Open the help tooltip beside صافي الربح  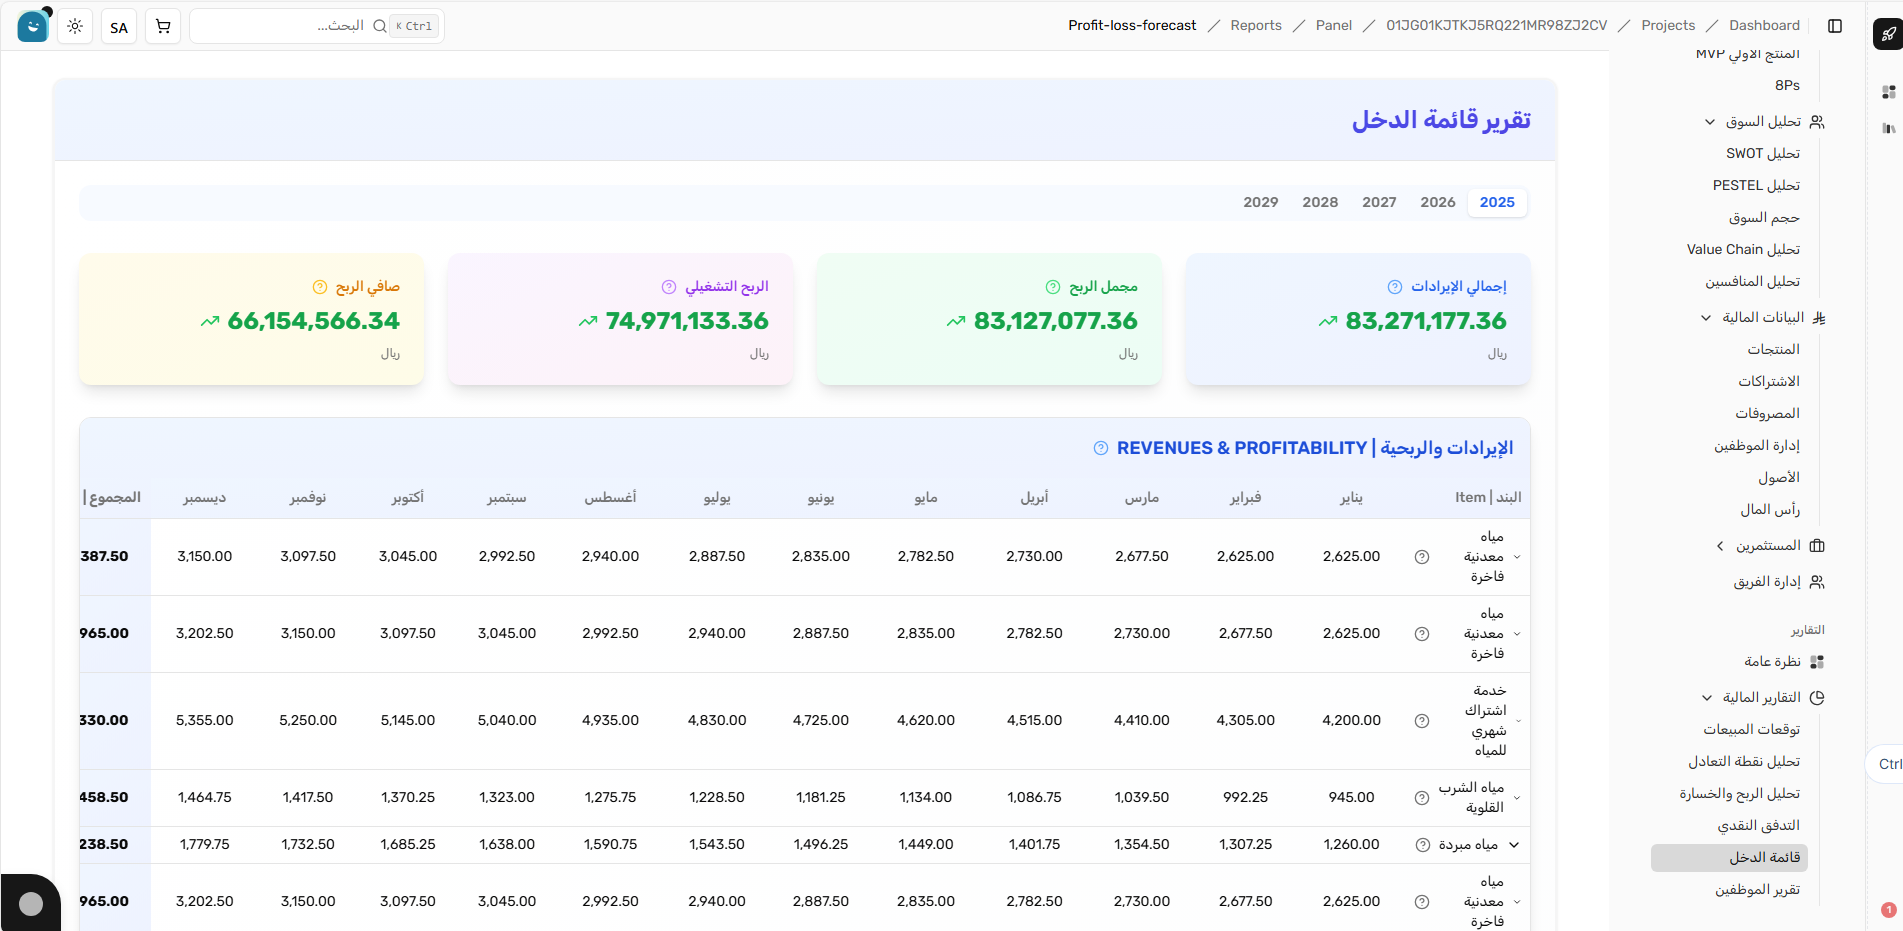coord(318,286)
